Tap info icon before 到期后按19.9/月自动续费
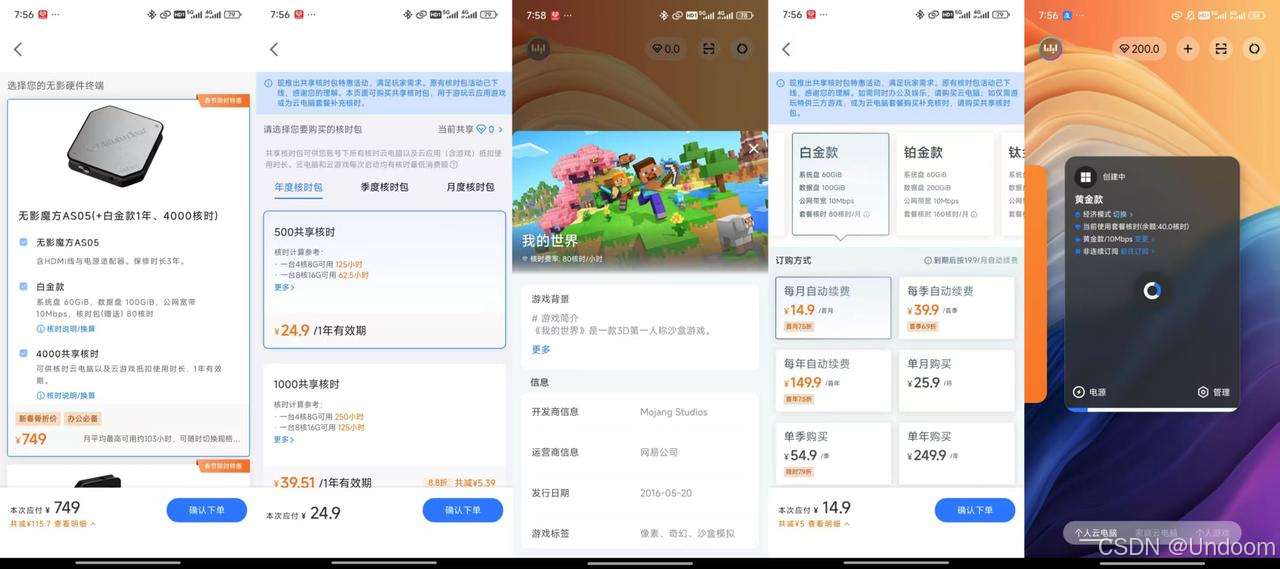The image size is (1280, 569). 928,260
